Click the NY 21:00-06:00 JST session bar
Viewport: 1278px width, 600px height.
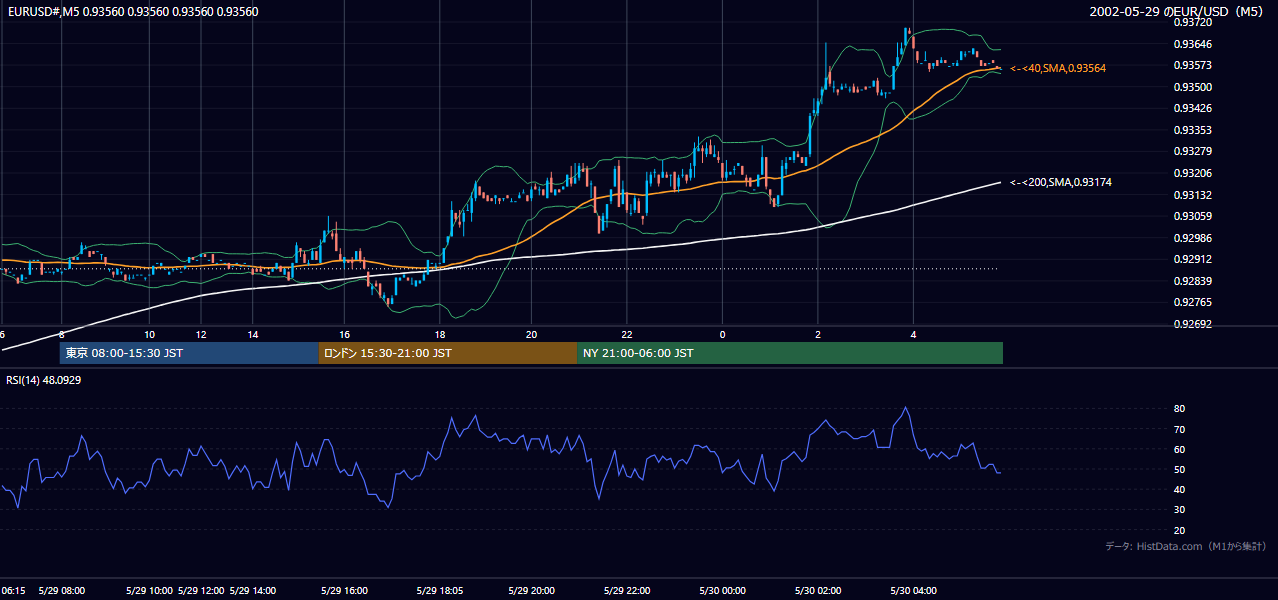[790, 353]
